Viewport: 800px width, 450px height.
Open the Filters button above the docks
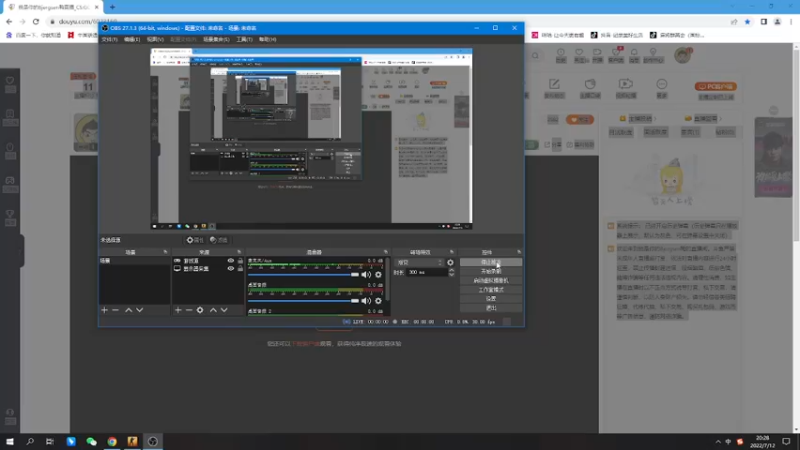pos(219,240)
